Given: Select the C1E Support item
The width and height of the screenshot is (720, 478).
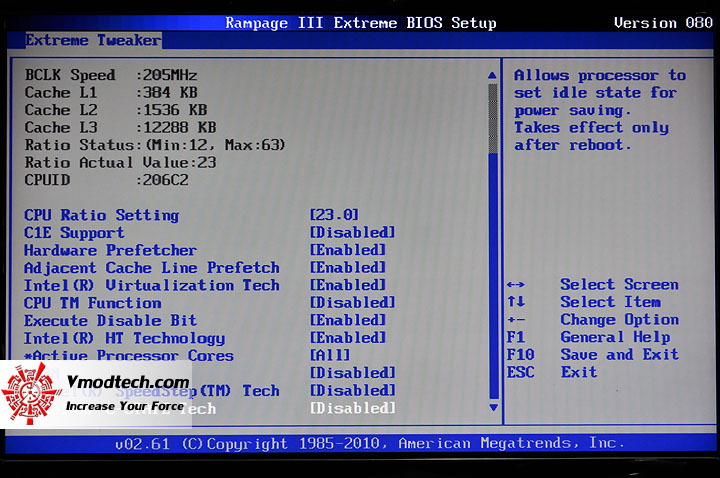Looking at the screenshot, I should point(74,233).
